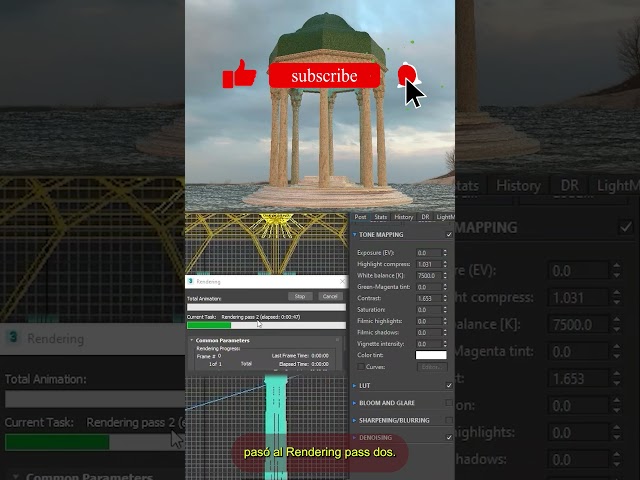Click the sharp White balance [K] spinner arrows
The height and width of the screenshot is (480, 640).
[445, 276]
